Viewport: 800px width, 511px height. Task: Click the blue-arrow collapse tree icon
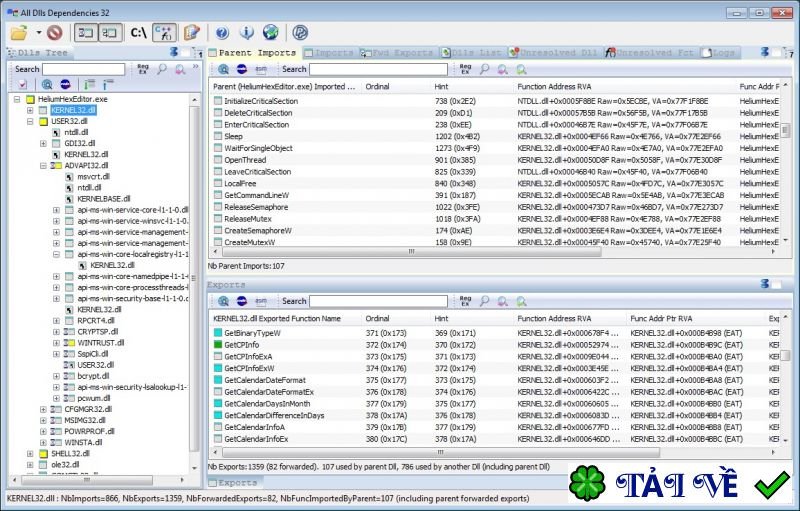(108, 85)
